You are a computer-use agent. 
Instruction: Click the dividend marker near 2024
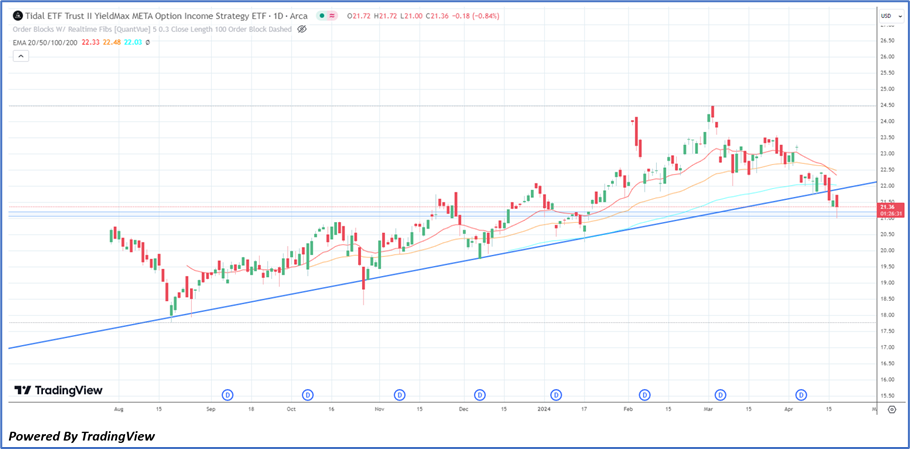pyautogui.click(x=557, y=395)
